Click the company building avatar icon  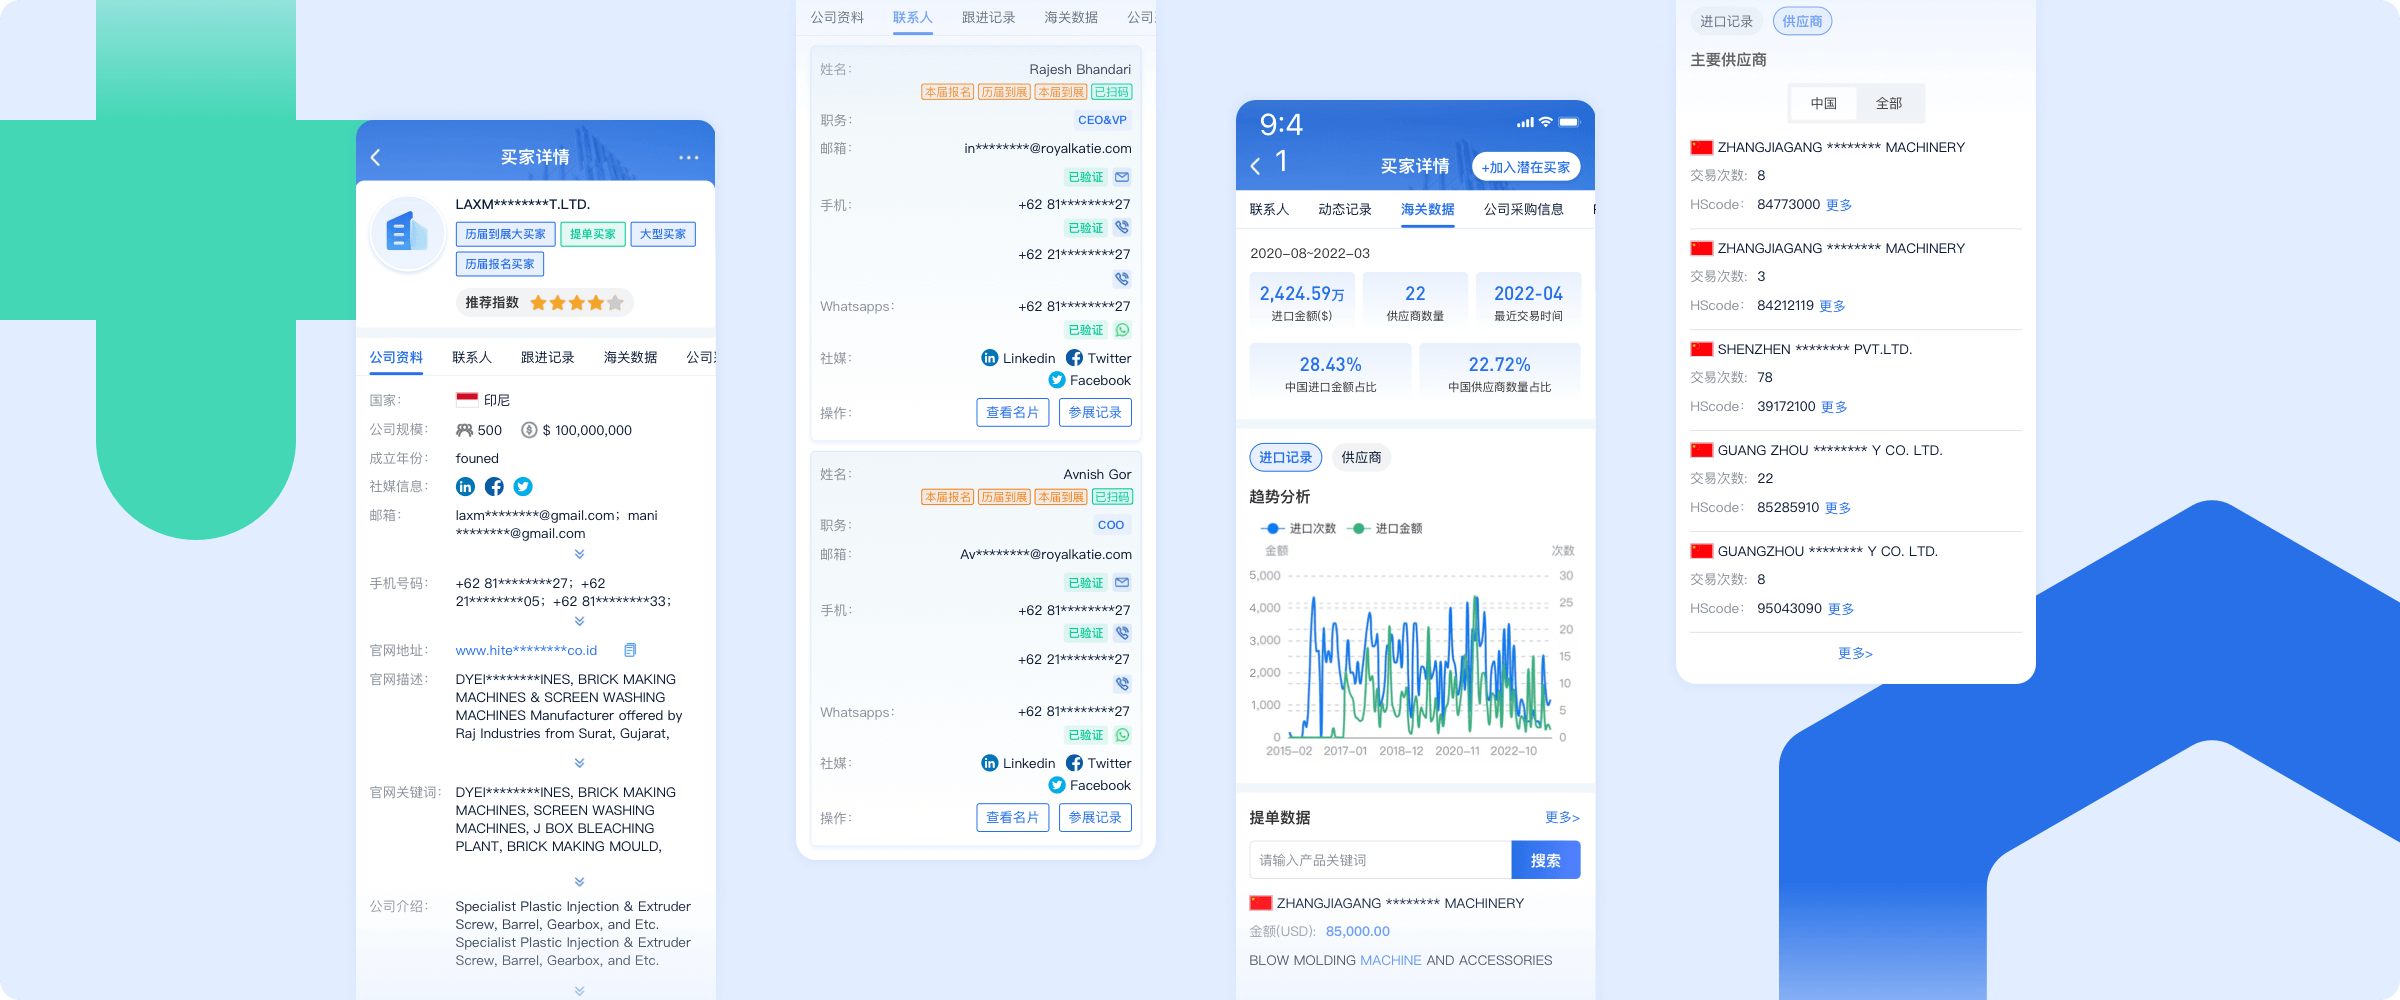pyautogui.click(x=407, y=233)
